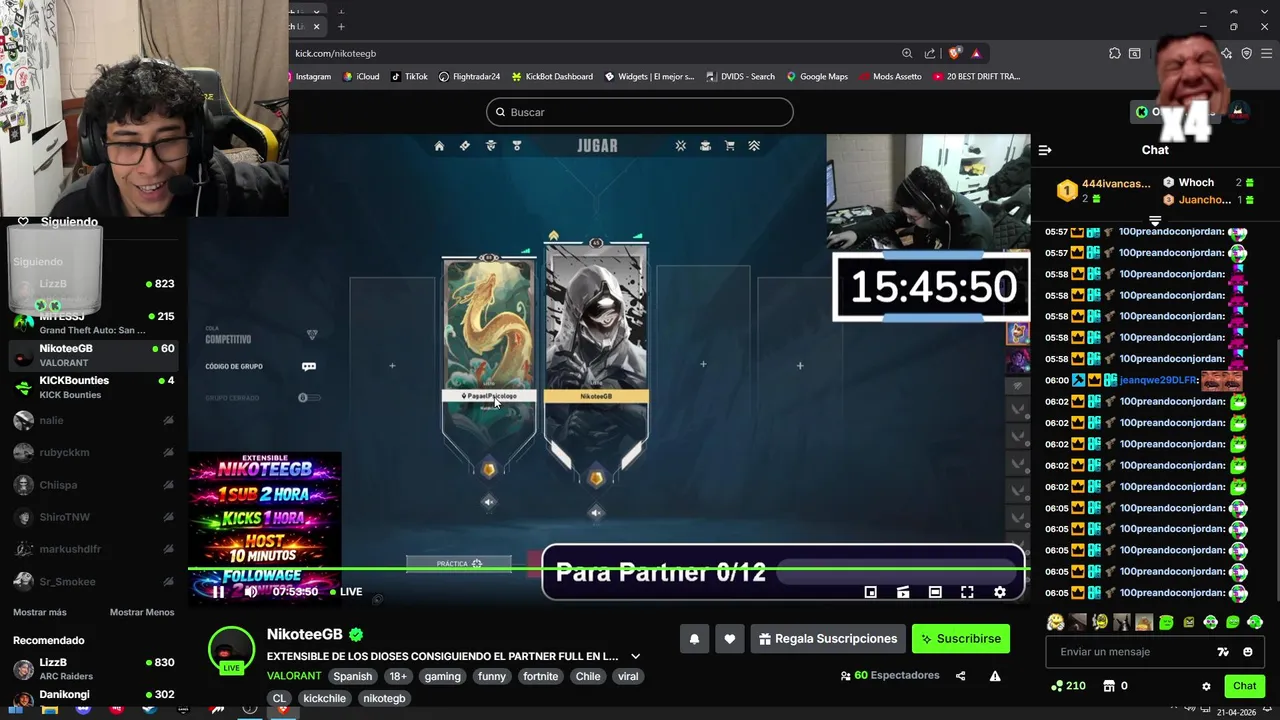The image size is (1280, 720).
Task: Pause the live stream playback
Action: (x=218, y=592)
